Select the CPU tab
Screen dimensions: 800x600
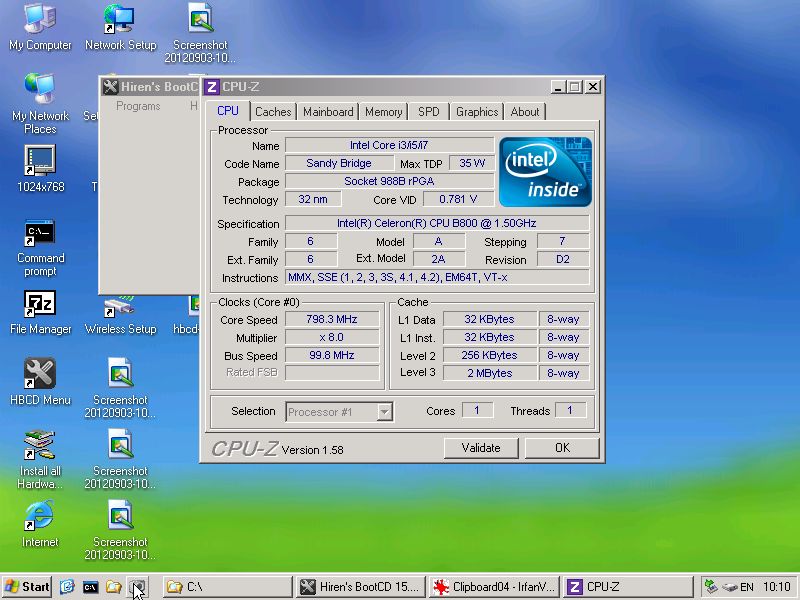tap(228, 111)
